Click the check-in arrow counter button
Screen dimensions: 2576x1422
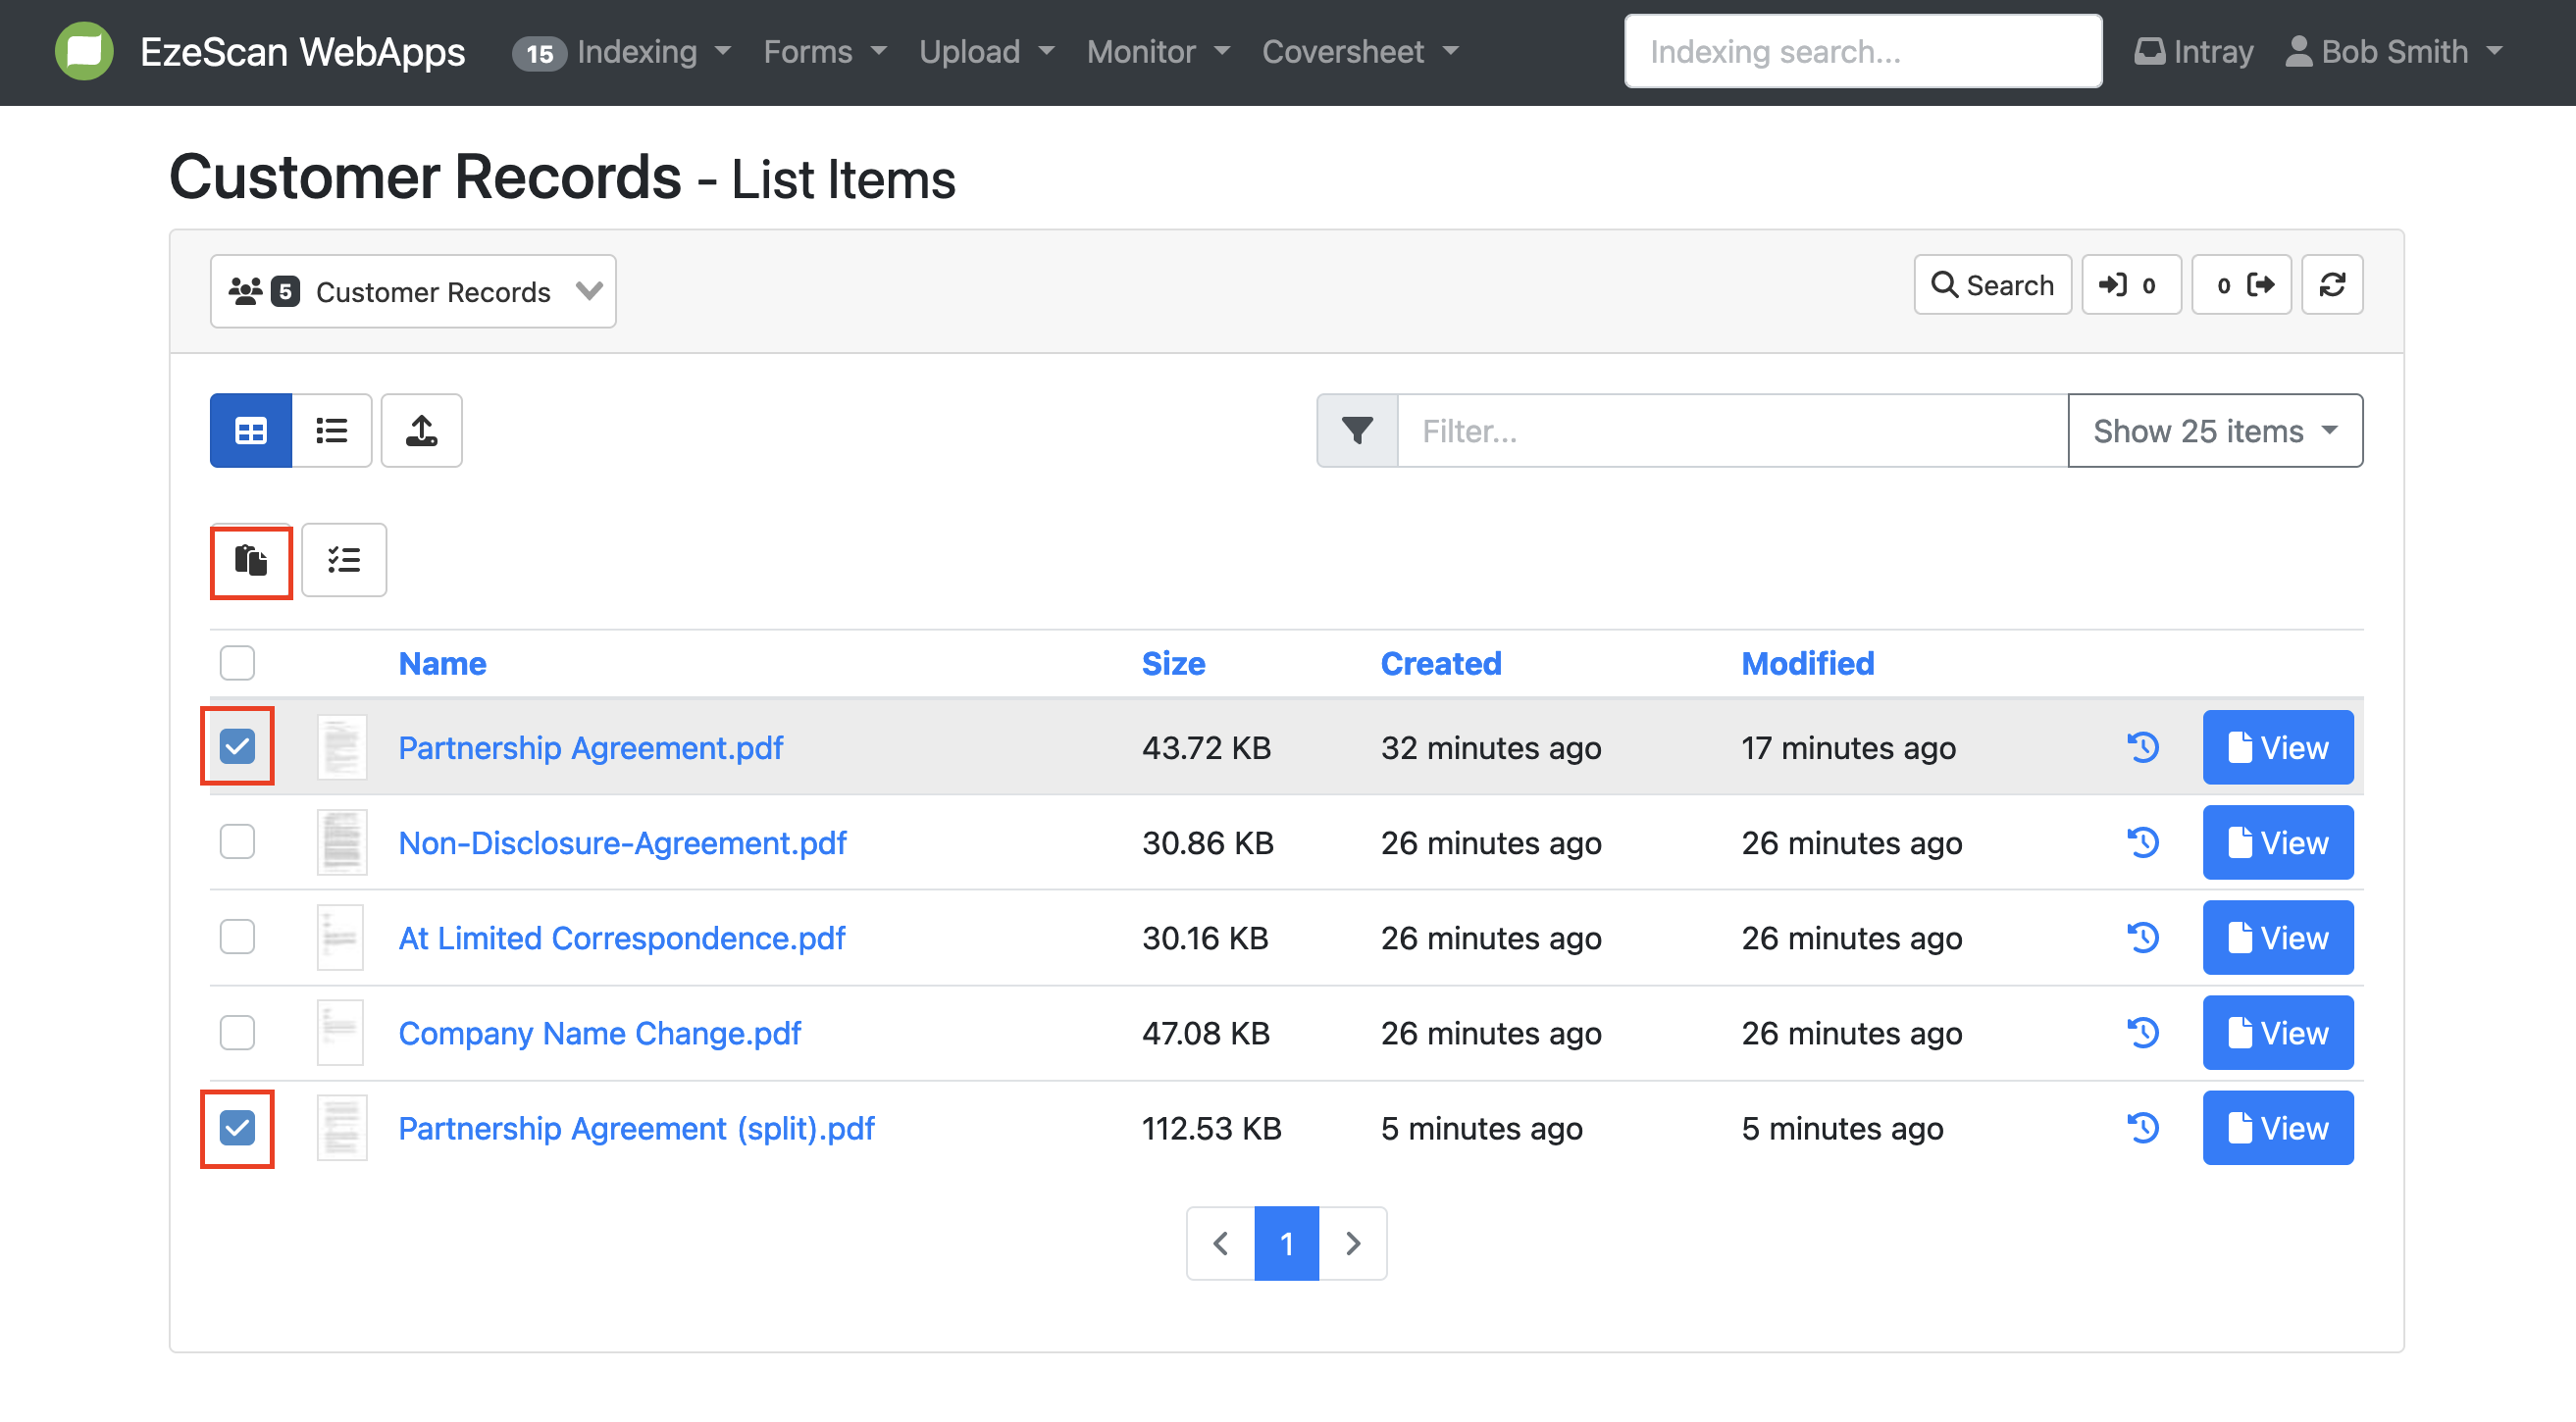pos(2130,285)
